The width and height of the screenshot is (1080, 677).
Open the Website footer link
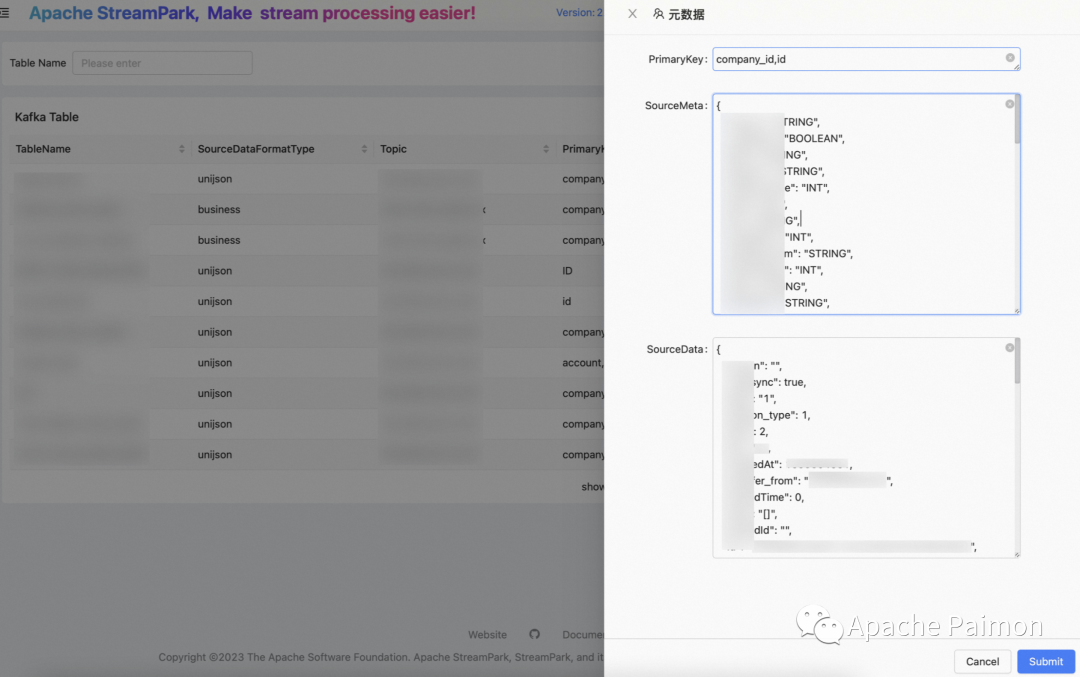(x=487, y=634)
